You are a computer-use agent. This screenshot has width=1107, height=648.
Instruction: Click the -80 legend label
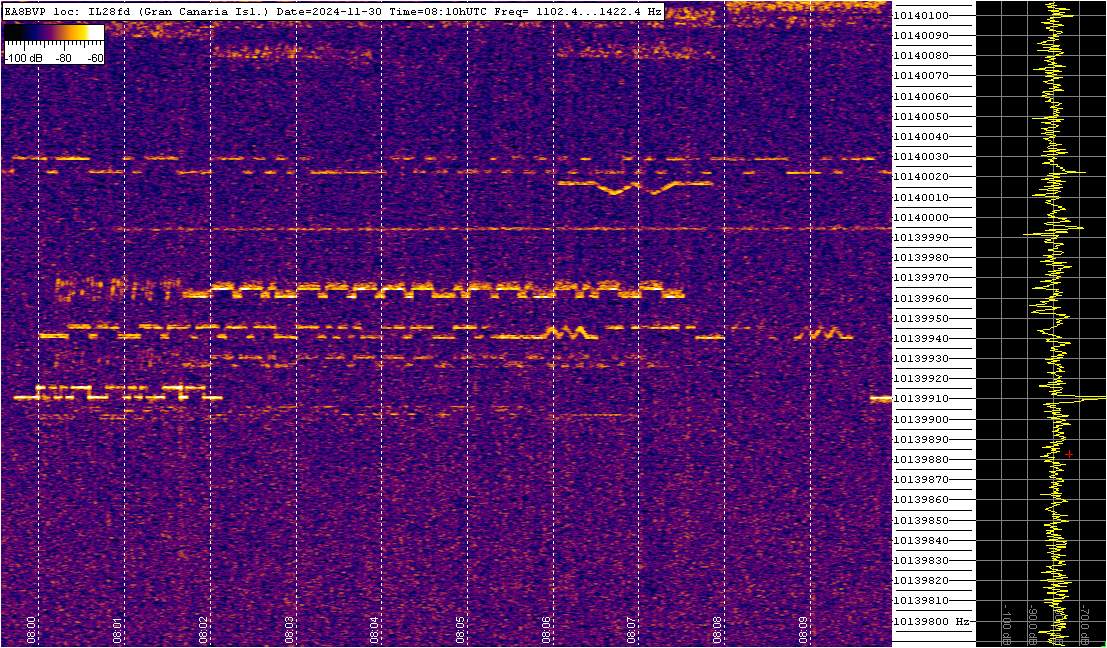tap(64, 59)
